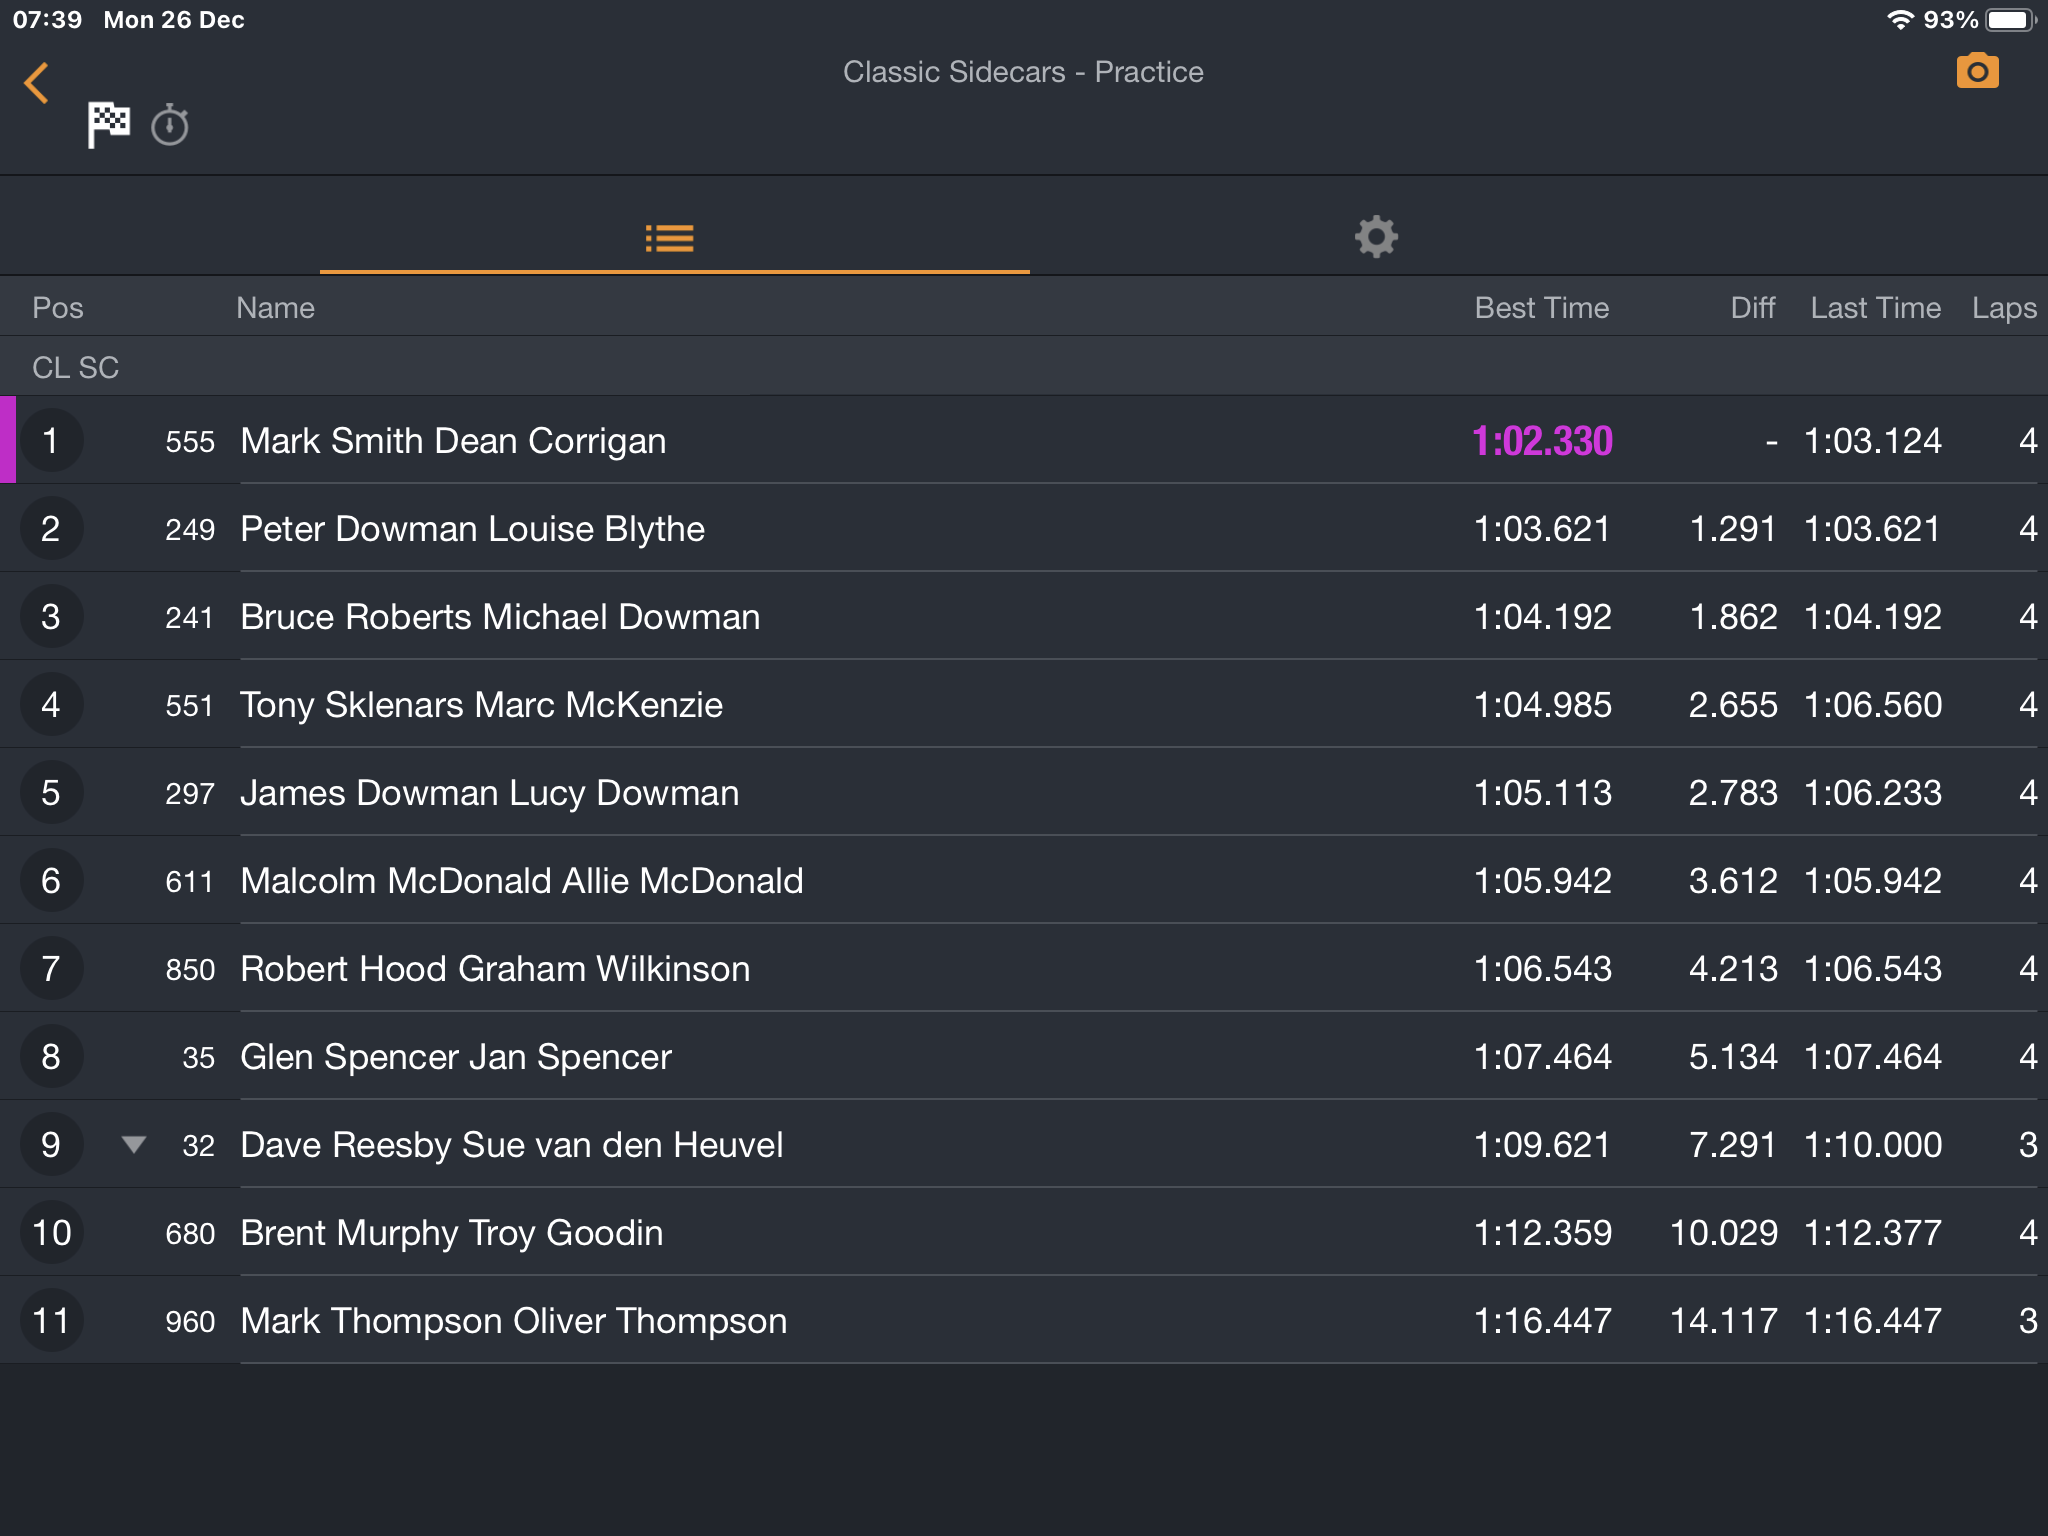Select sidecar number 249

tap(190, 530)
